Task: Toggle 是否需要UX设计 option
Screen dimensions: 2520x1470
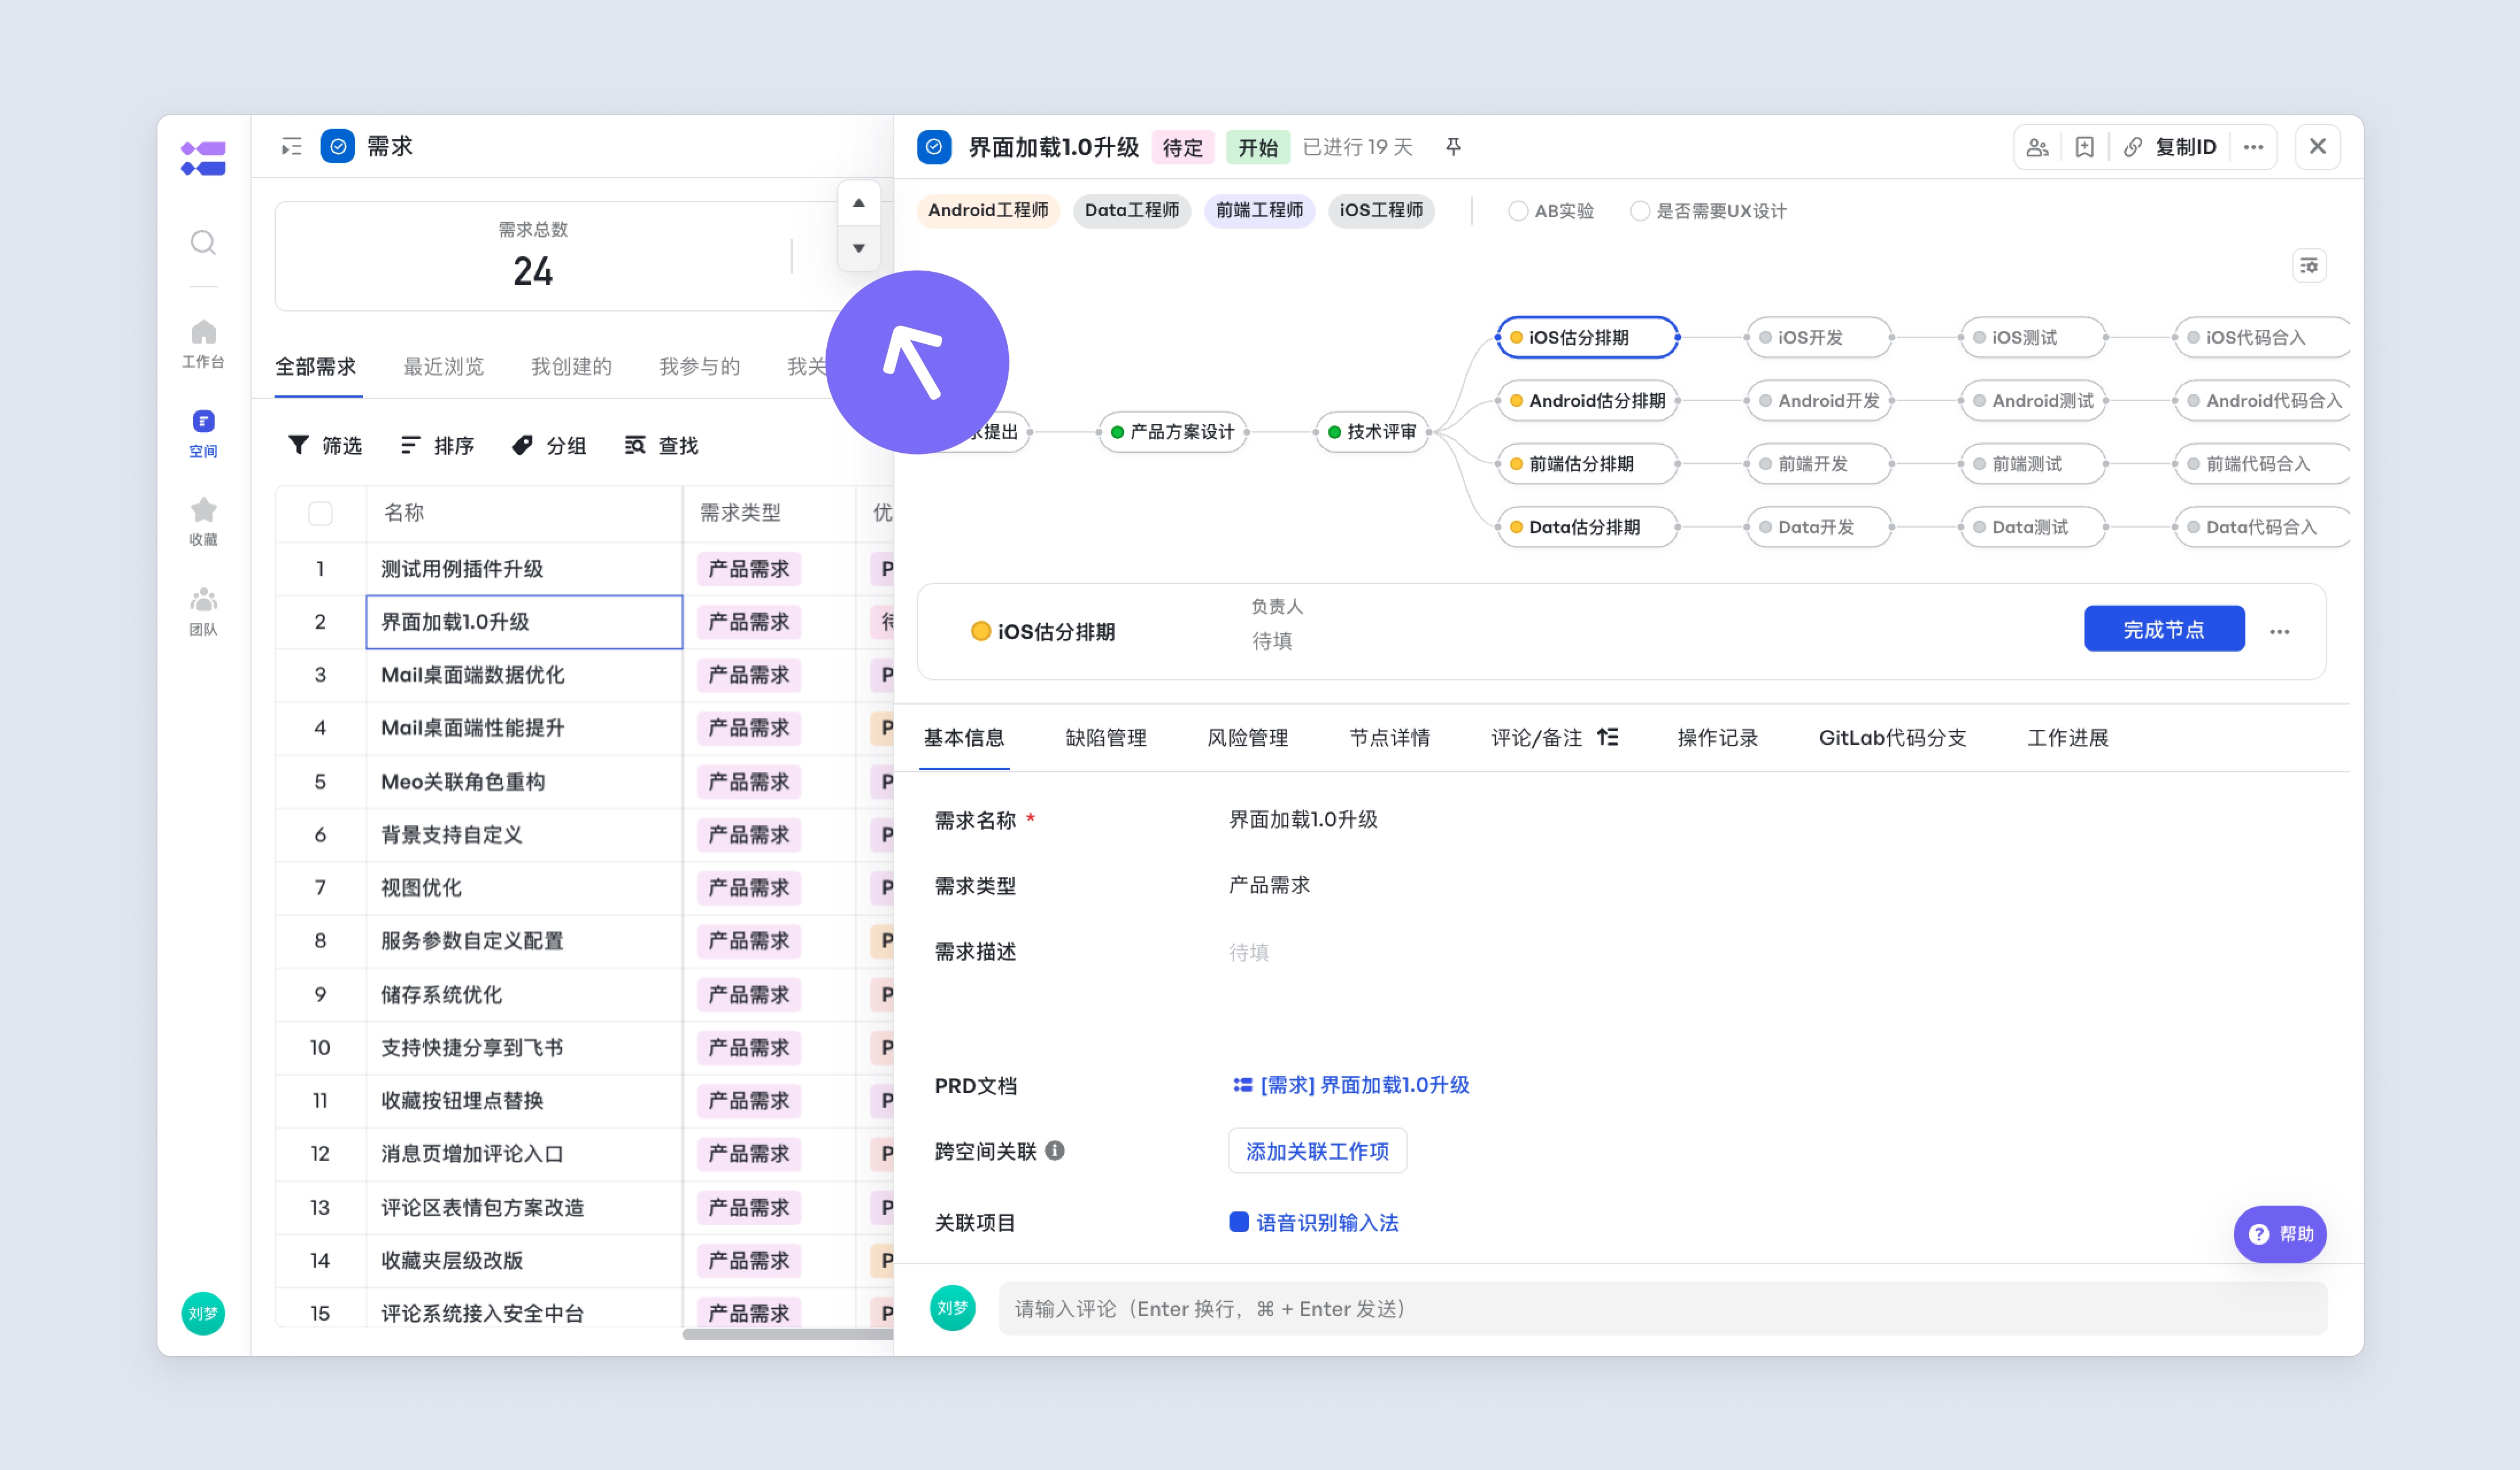Action: (x=1708, y=210)
